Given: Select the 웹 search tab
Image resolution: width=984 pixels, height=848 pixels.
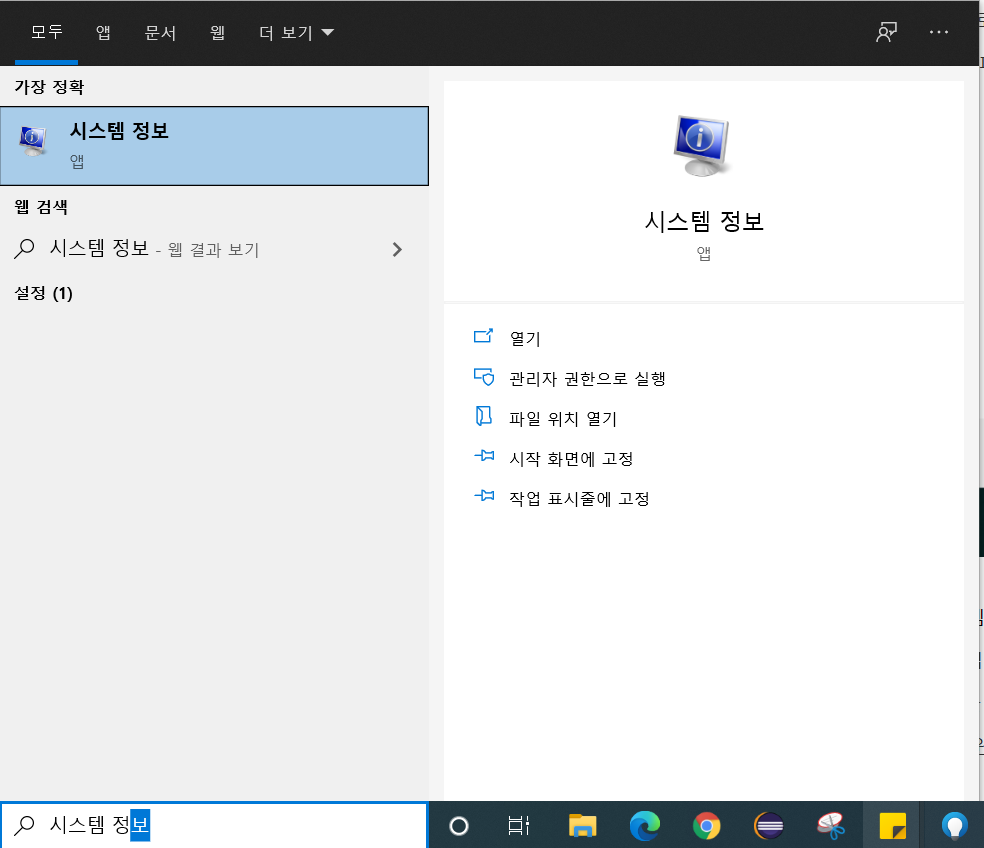Looking at the screenshot, I should tap(218, 31).
